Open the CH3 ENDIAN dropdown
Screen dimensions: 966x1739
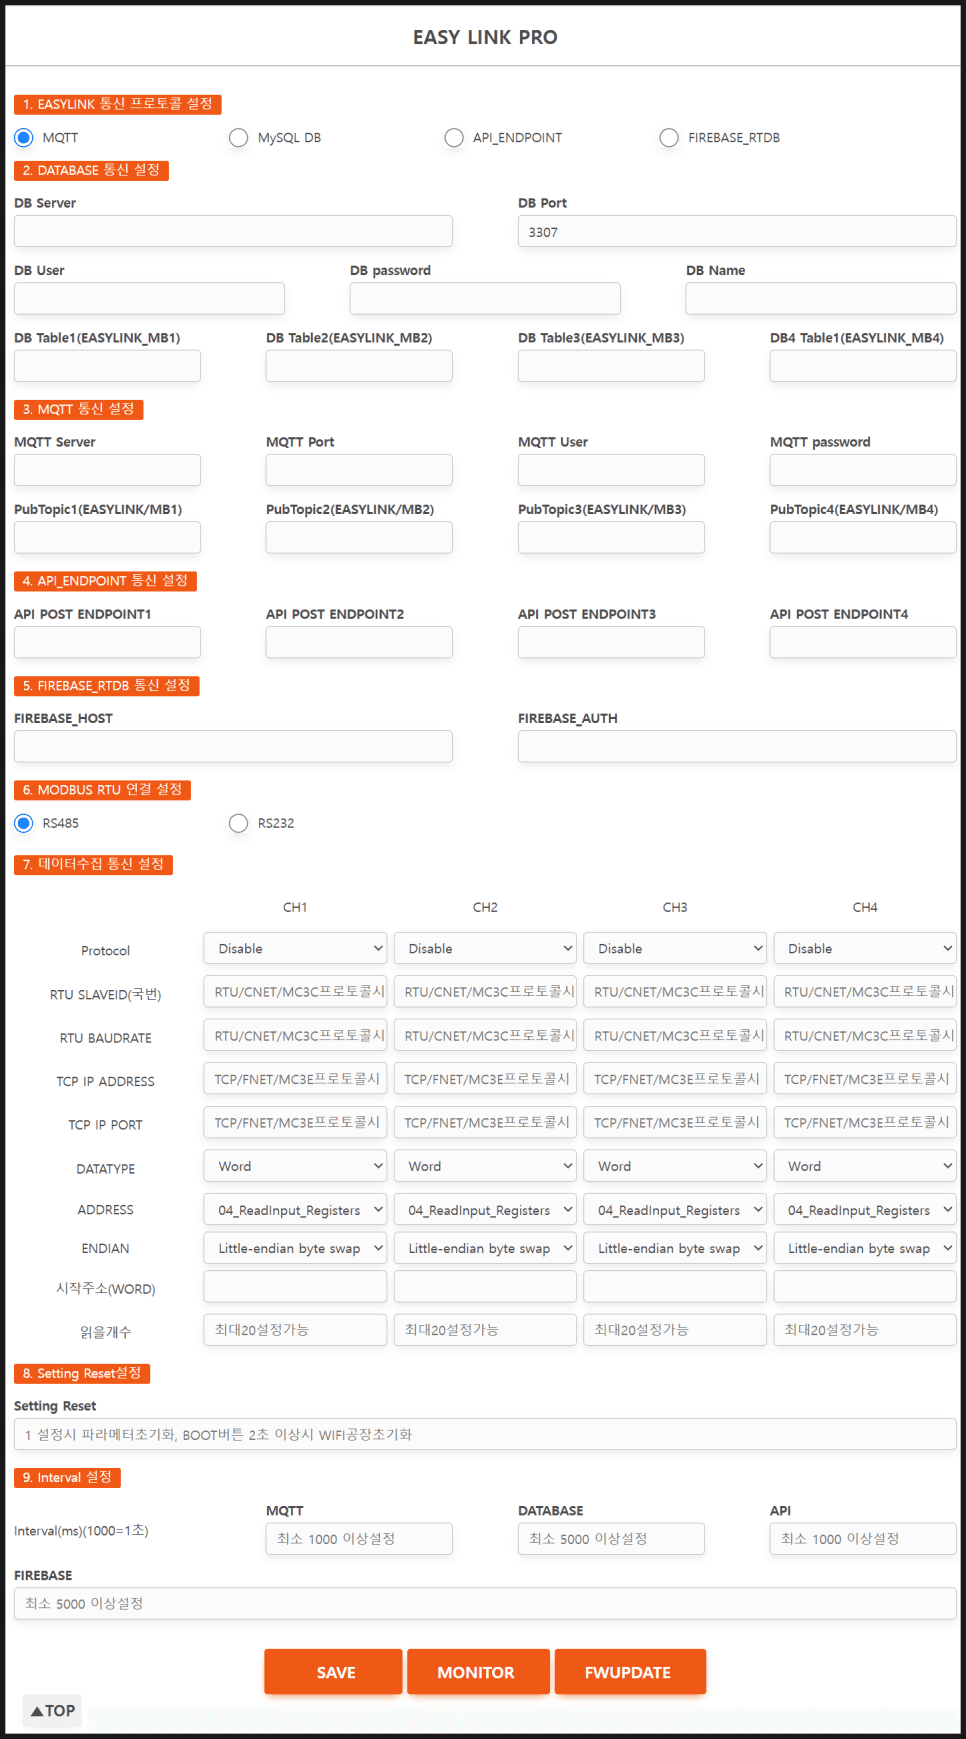coord(675,1248)
